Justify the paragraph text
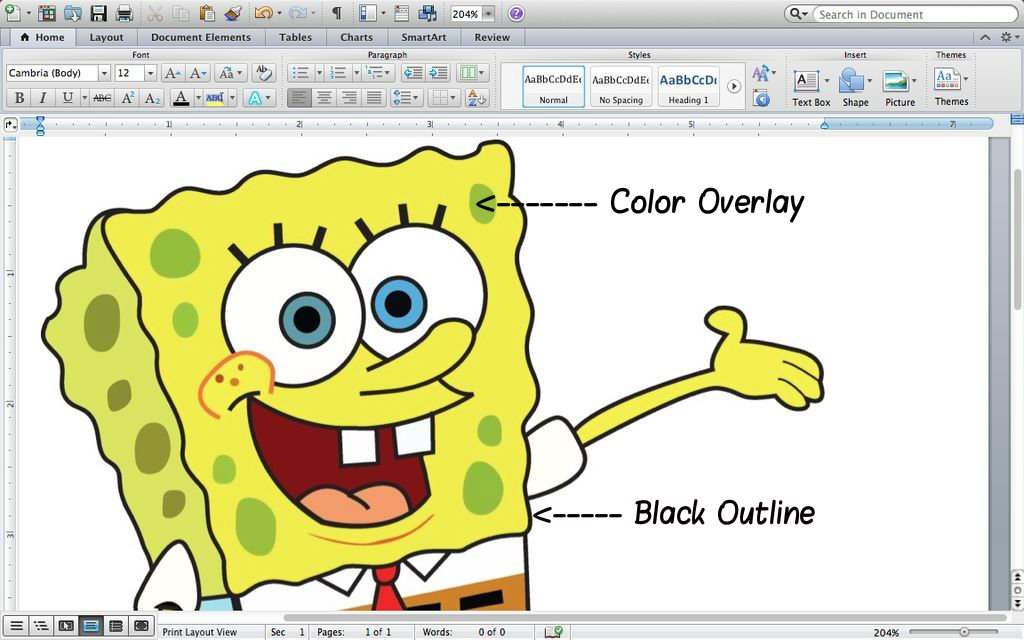 point(374,98)
